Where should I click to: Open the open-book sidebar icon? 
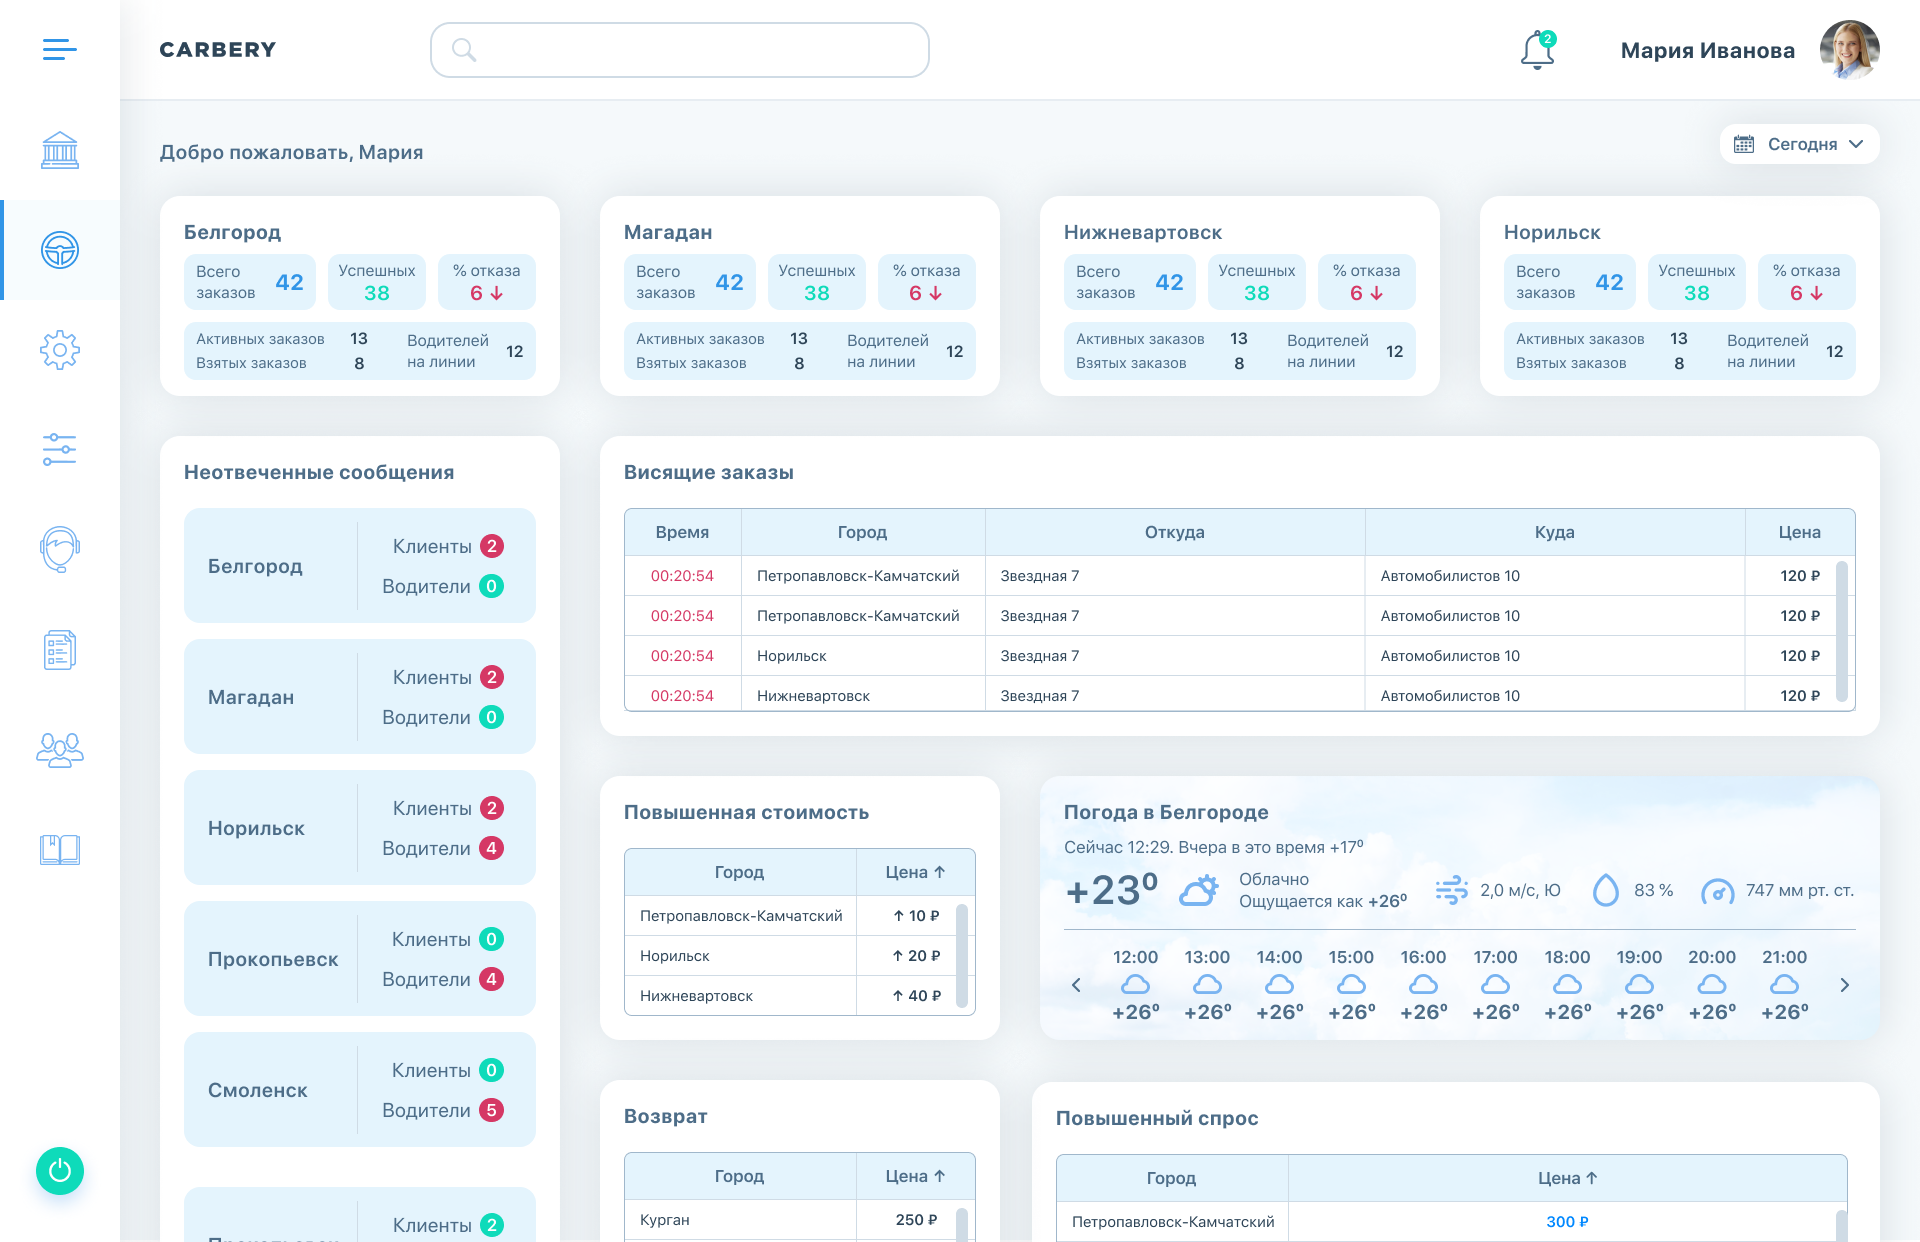tap(60, 850)
